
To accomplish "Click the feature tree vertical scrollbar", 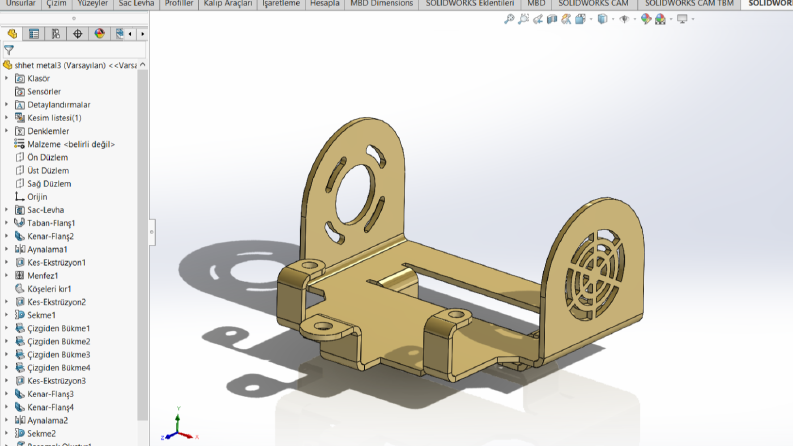I will (143, 245).
